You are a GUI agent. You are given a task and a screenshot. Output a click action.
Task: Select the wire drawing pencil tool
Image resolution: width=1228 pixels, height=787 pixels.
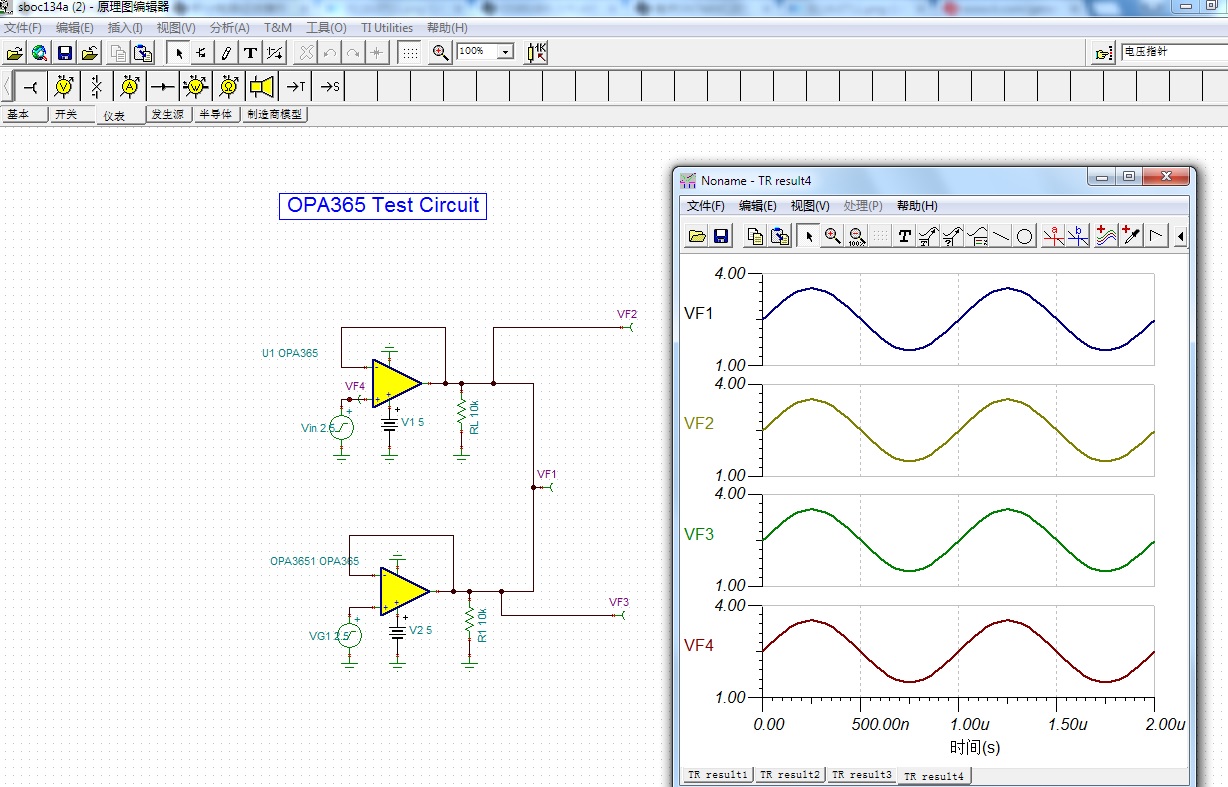pyautogui.click(x=226, y=53)
